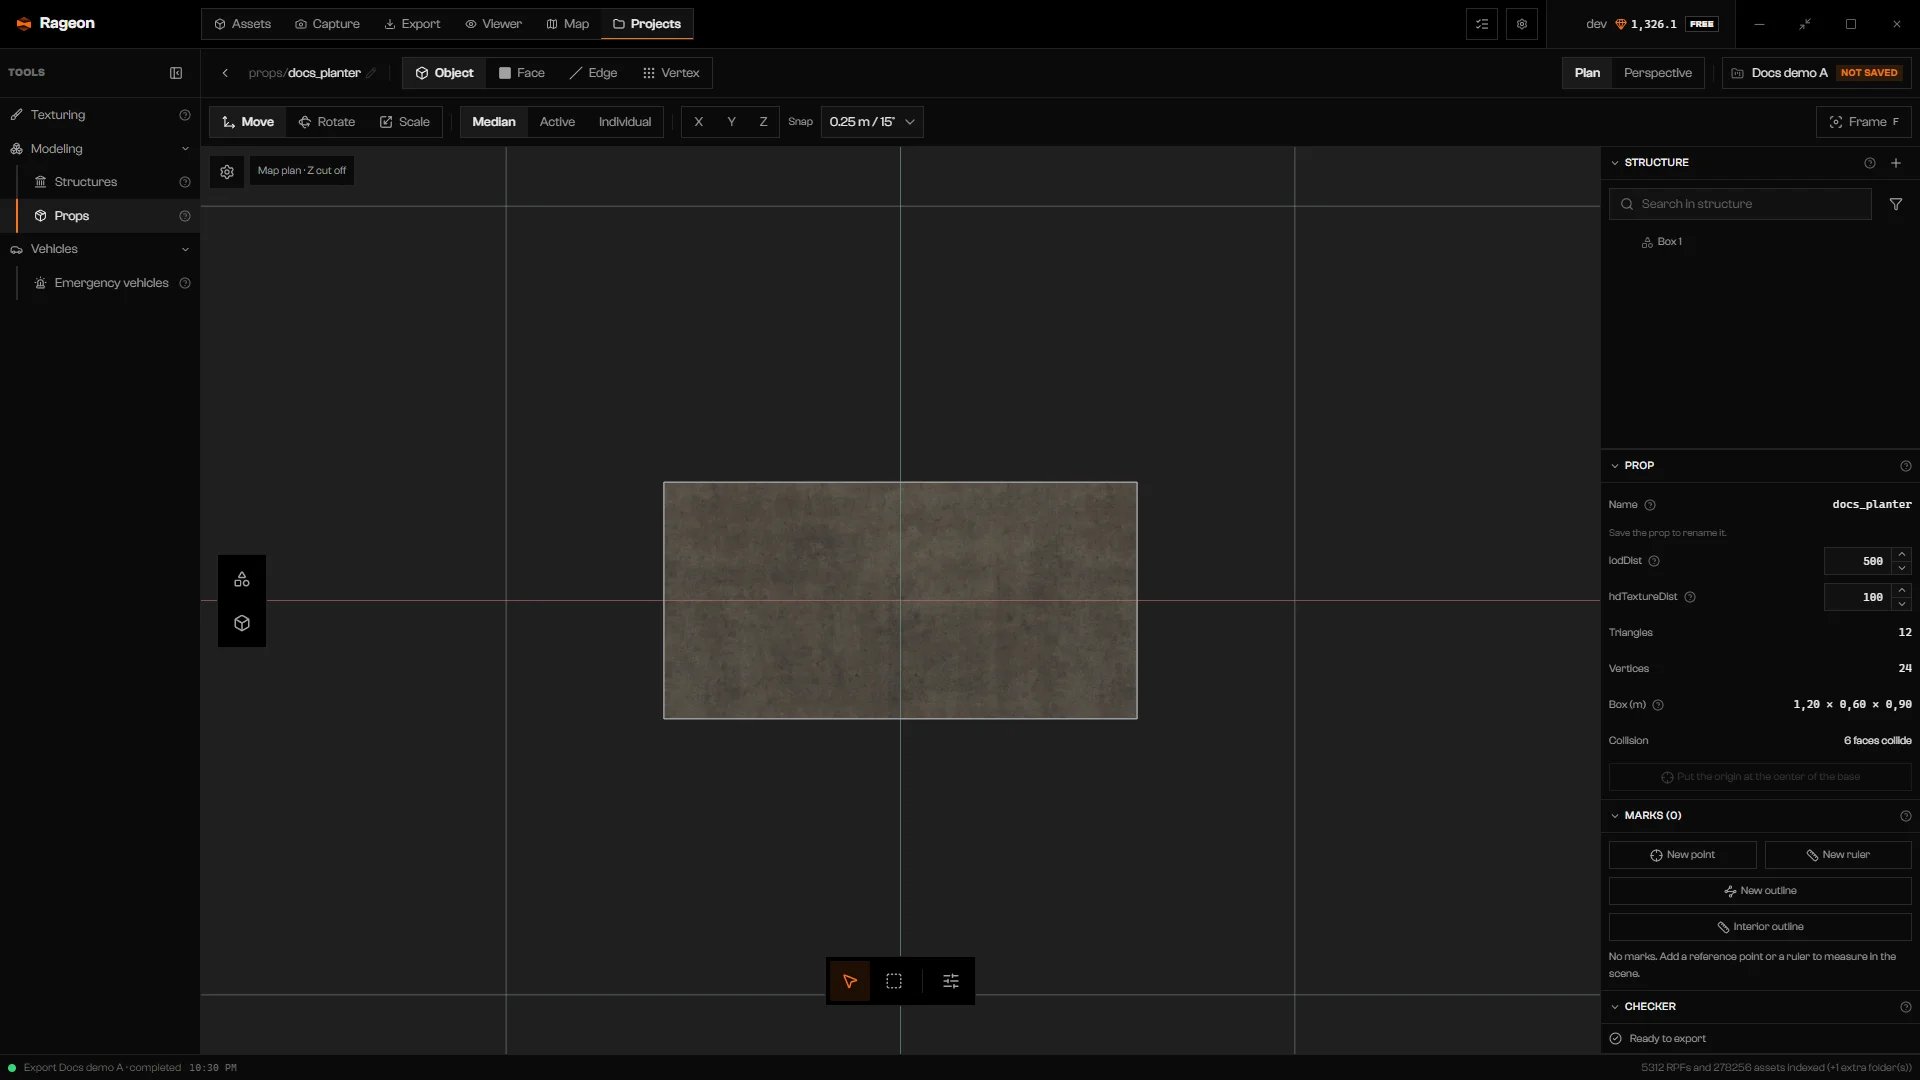
Task: Show help icon for the Prop section
Action: [1905, 466]
